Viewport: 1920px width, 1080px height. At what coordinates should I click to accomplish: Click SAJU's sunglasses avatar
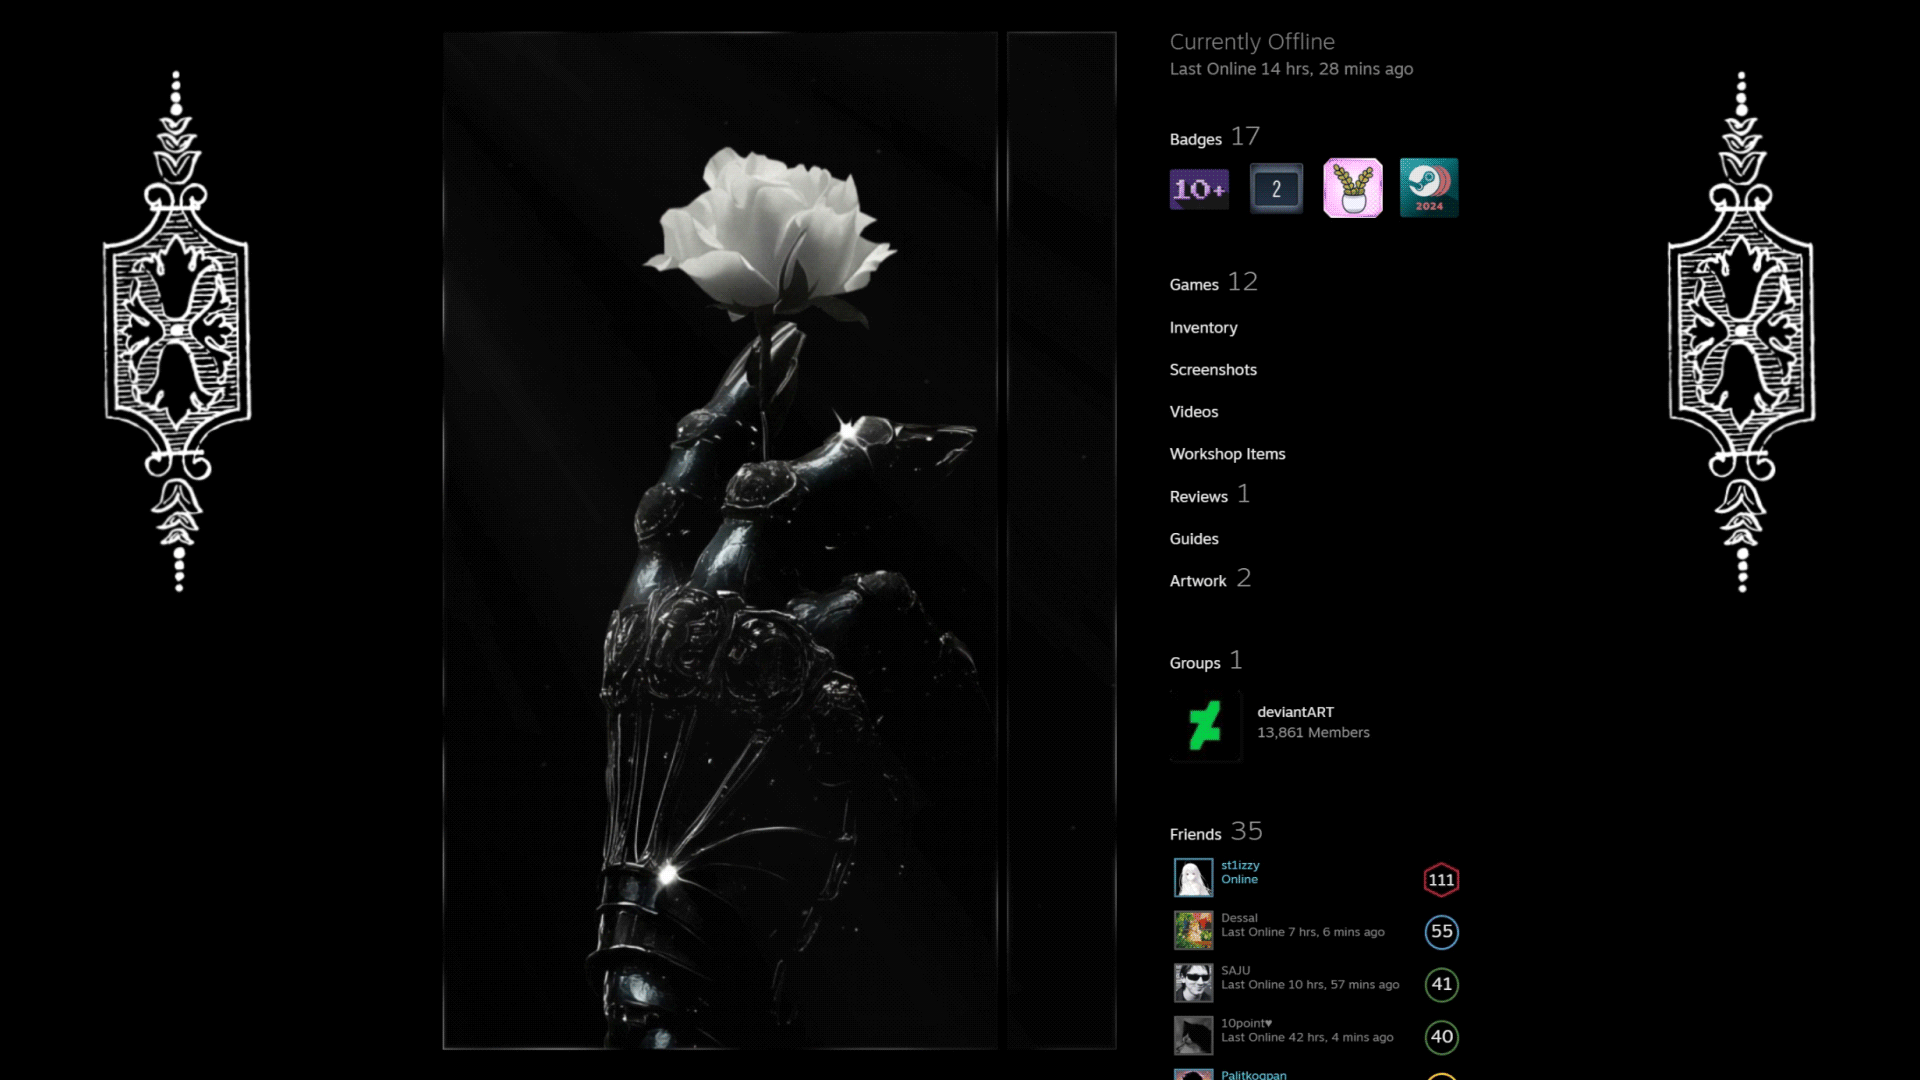coord(1193,983)
